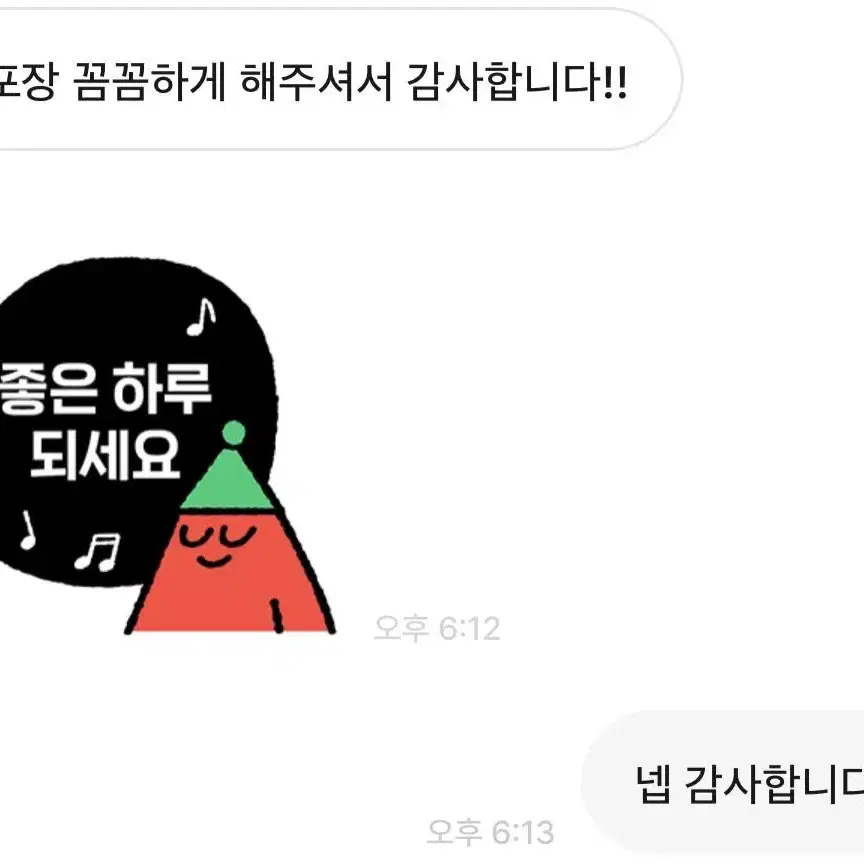Screen dimensions: 864x864
Task: Click the 좋은 하루 text in sticker
Action: pyautogui.click(x=106, y=388)
